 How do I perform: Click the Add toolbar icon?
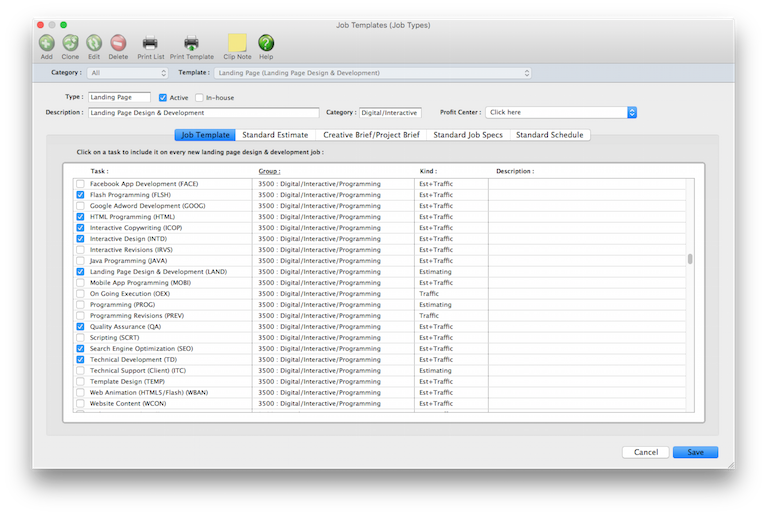[x=47, y=43]
